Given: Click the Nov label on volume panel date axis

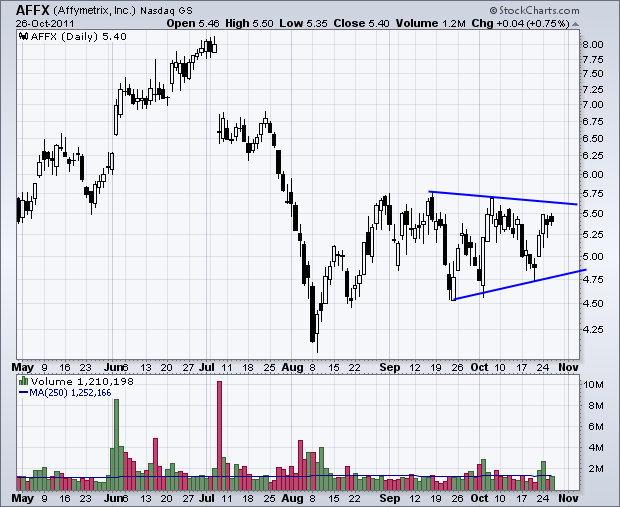Looking at the screenshot, I should [x=568, y=498].
